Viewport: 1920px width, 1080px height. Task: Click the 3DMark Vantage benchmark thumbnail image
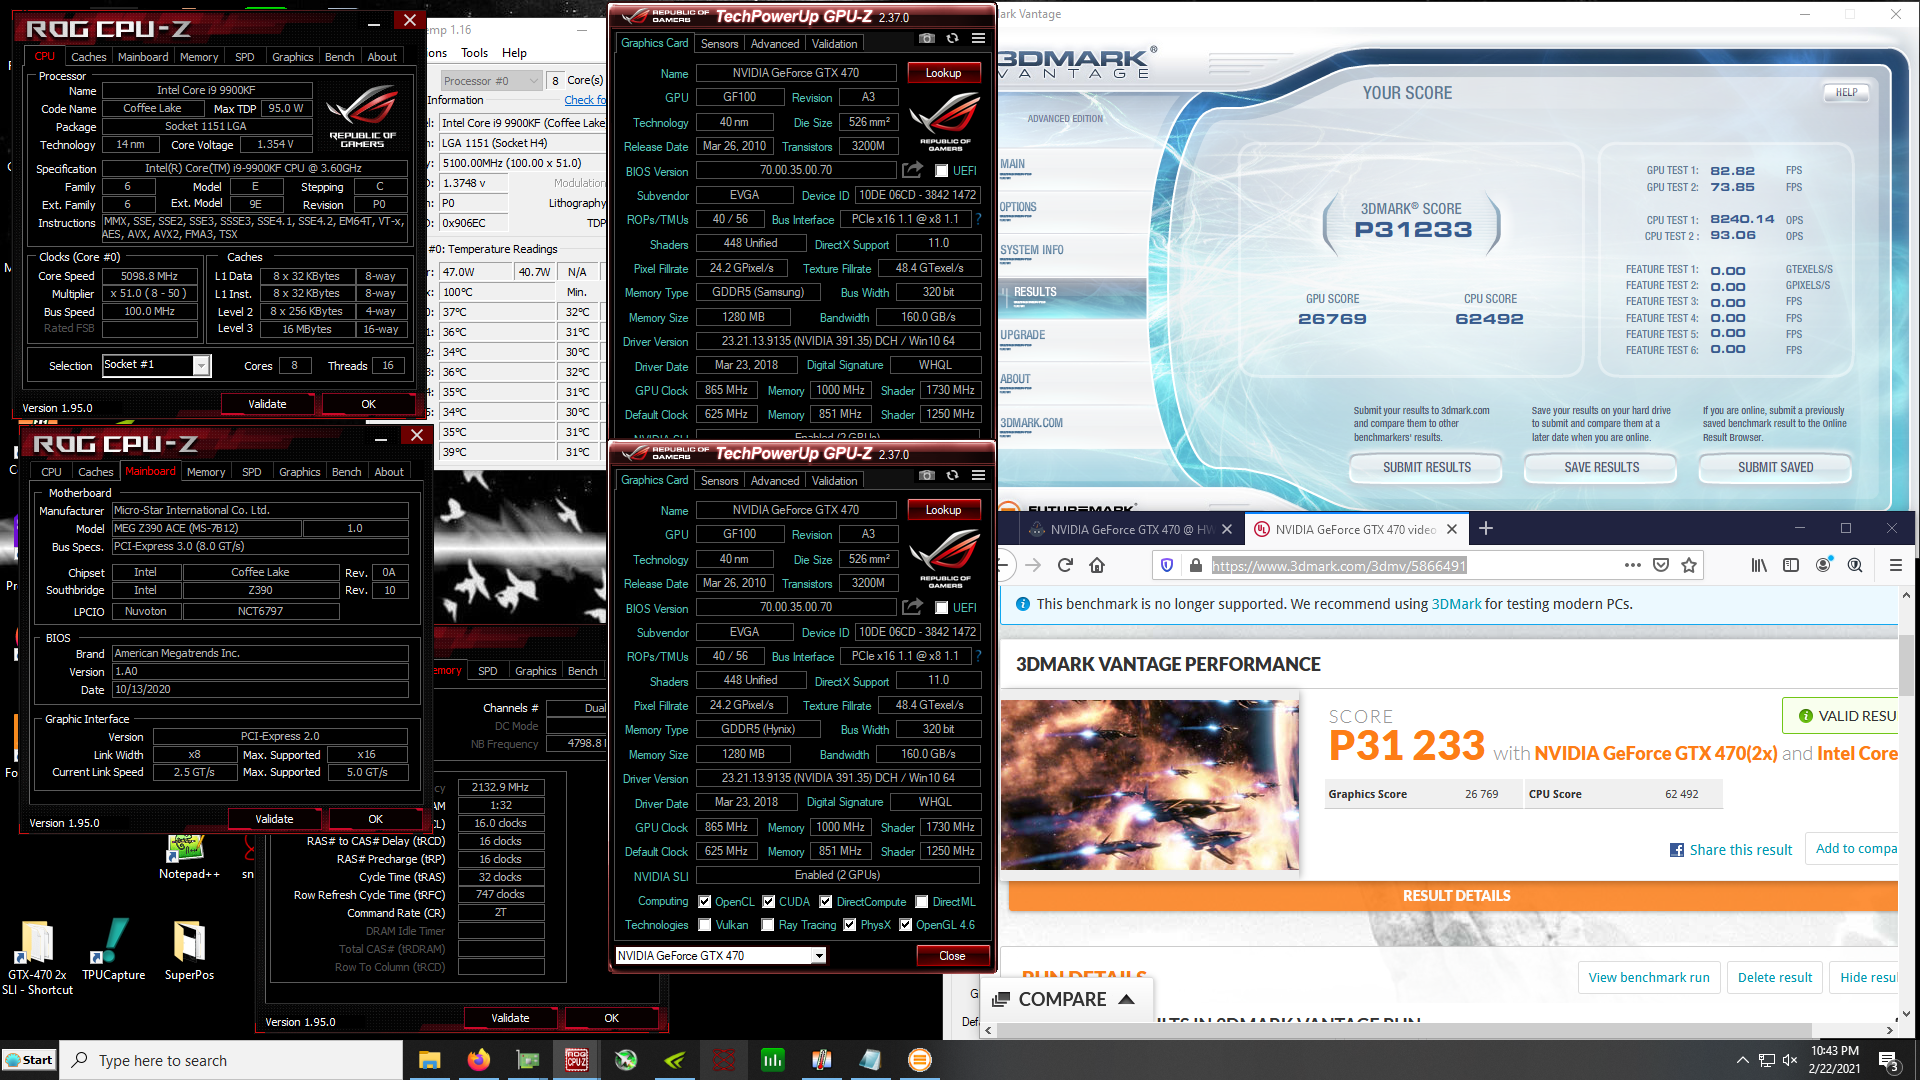[1150, 784]
